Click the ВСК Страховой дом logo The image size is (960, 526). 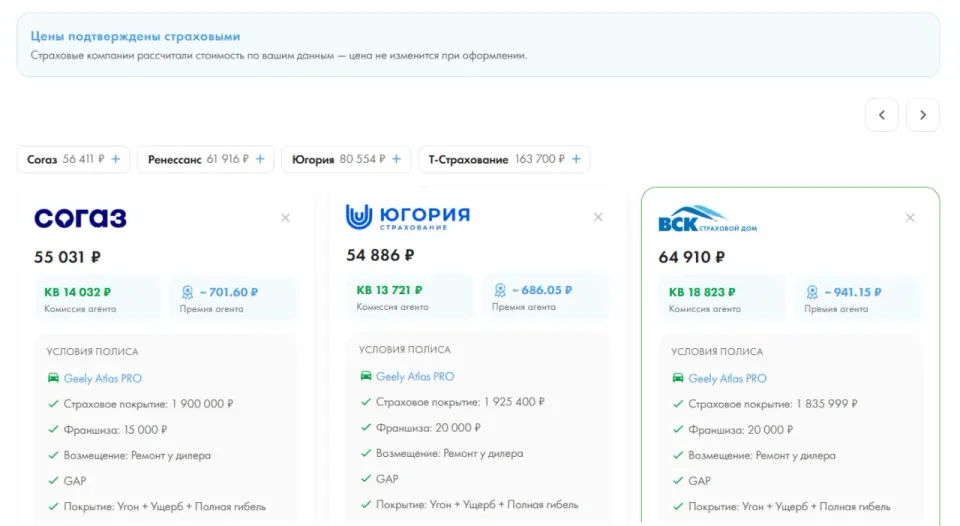click(x=707, y=219)
